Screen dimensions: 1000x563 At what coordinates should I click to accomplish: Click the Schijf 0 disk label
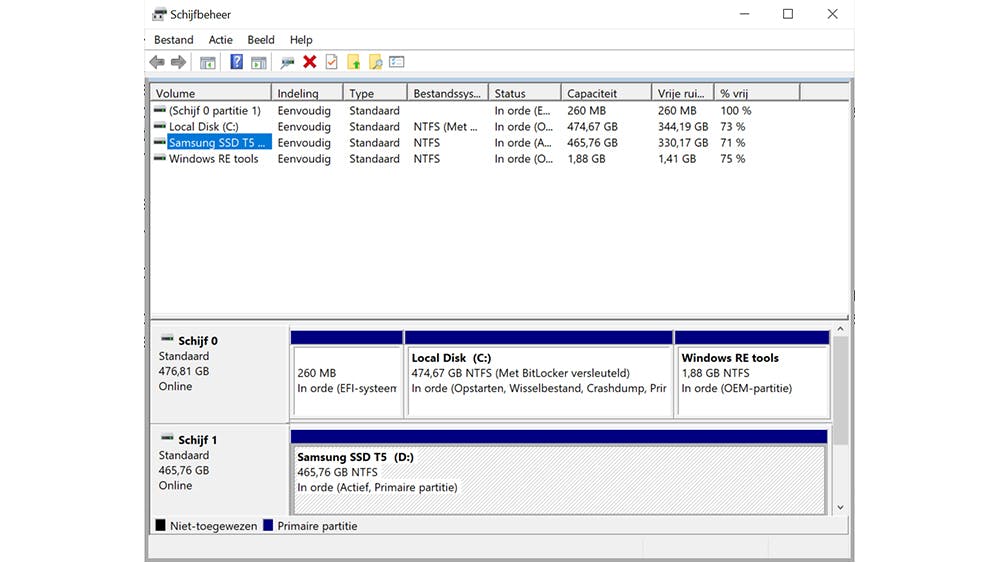point(197,341)
